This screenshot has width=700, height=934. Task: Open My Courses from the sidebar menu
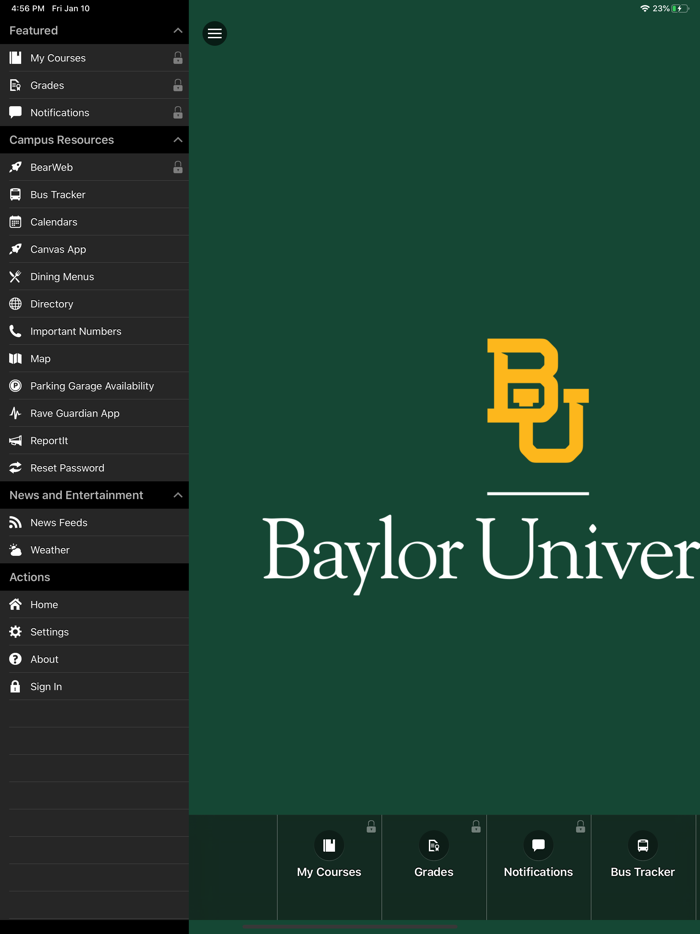pyautogui.click(x=94, y=58)
